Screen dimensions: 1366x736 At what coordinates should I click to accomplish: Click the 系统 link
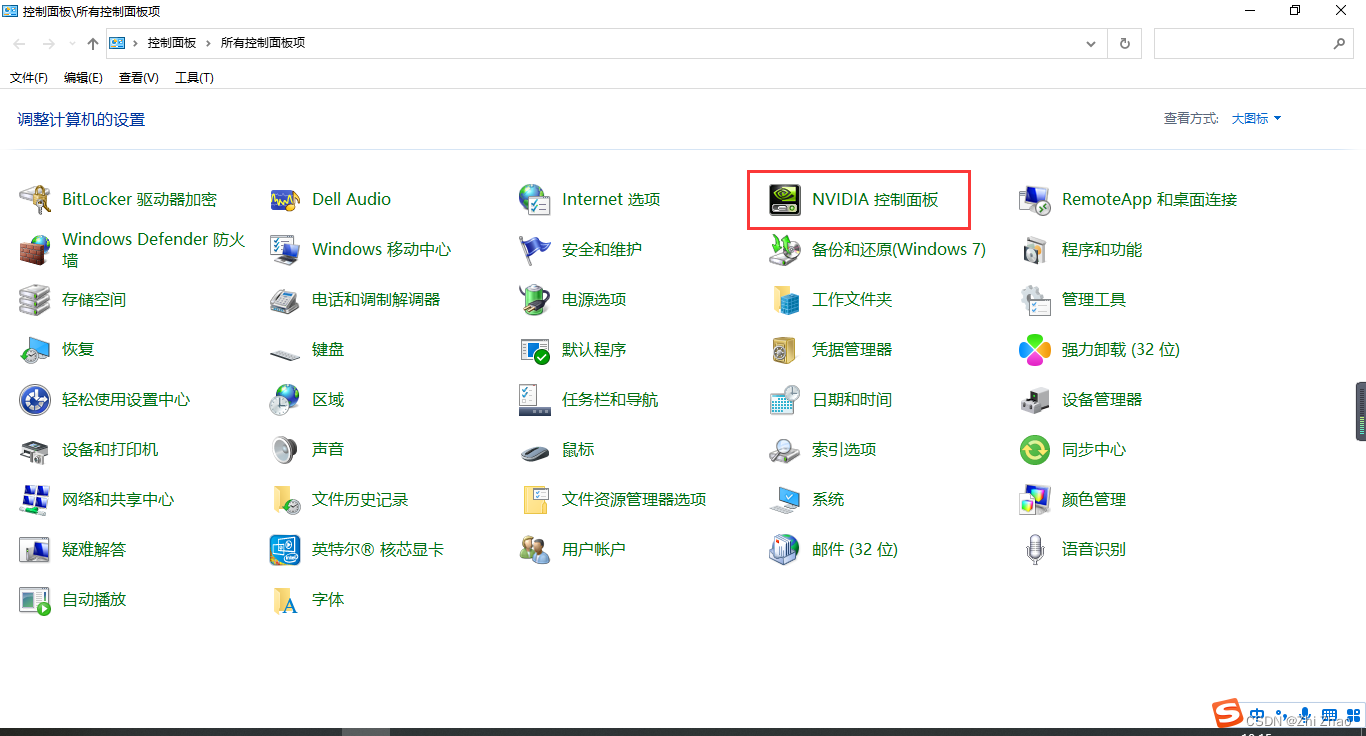(x=828, y=499)
